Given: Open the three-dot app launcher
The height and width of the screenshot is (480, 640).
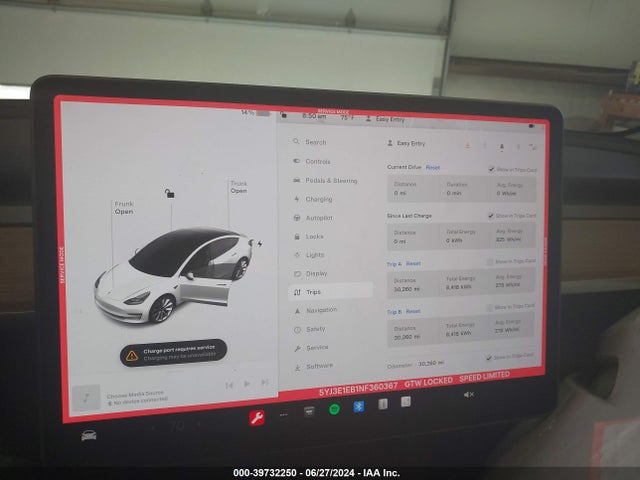Looking at the screenshot, I should 284,415.
